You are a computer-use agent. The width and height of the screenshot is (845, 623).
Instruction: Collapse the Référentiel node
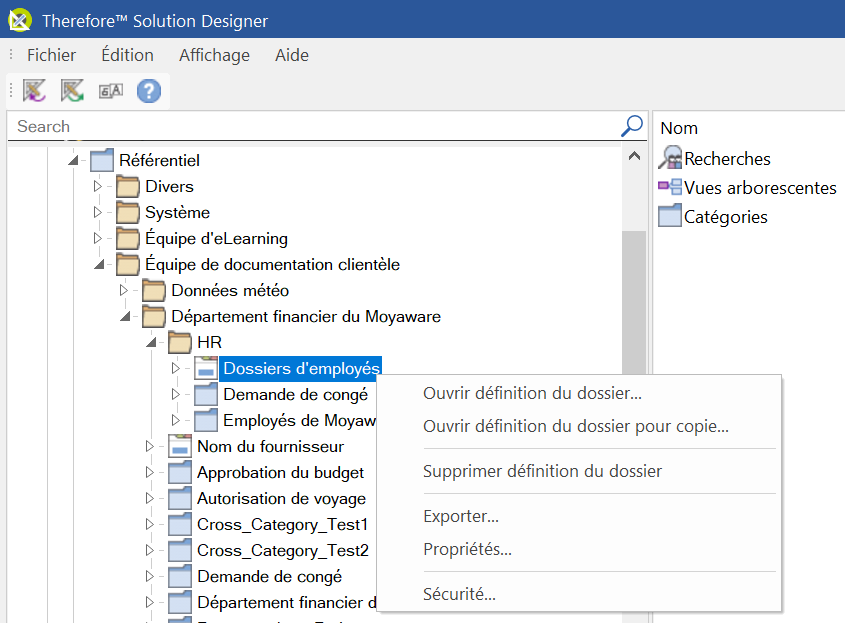[74, 160]
